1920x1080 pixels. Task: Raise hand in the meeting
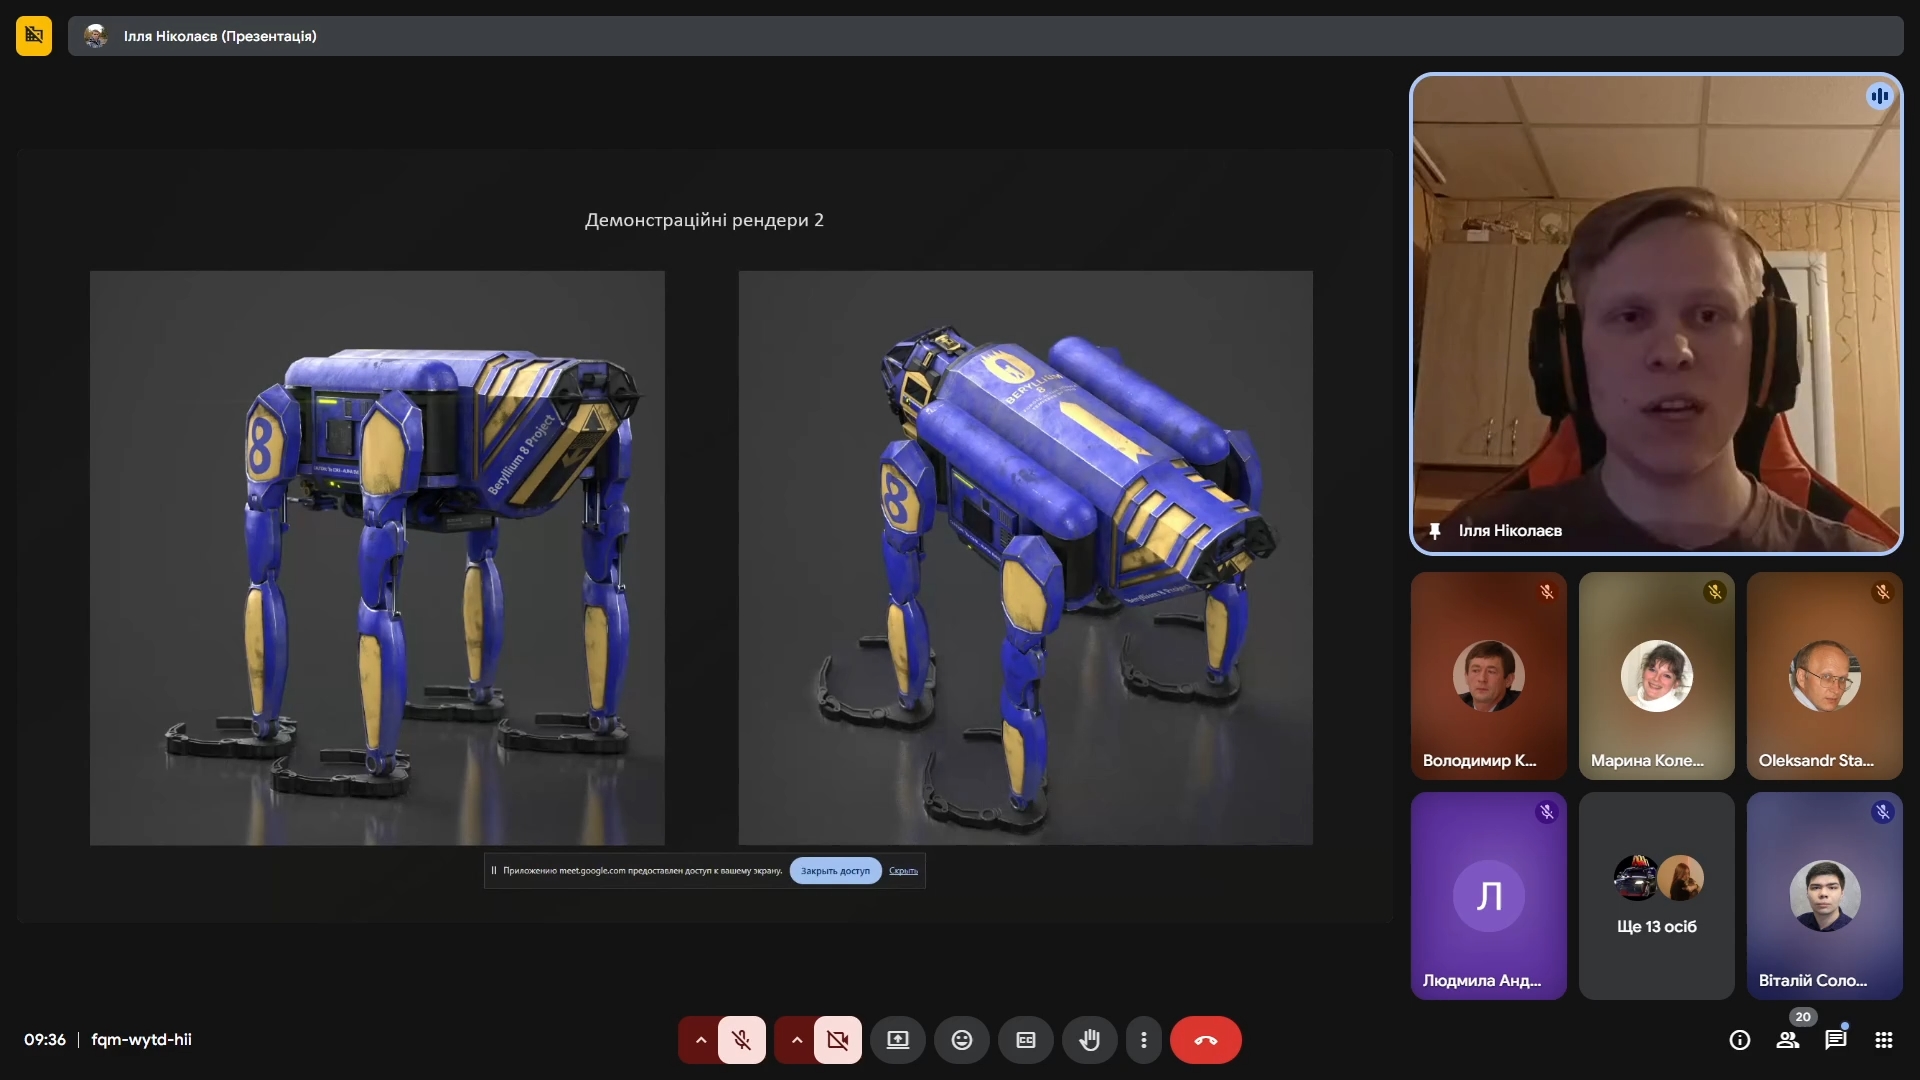click(1089, 1040)
